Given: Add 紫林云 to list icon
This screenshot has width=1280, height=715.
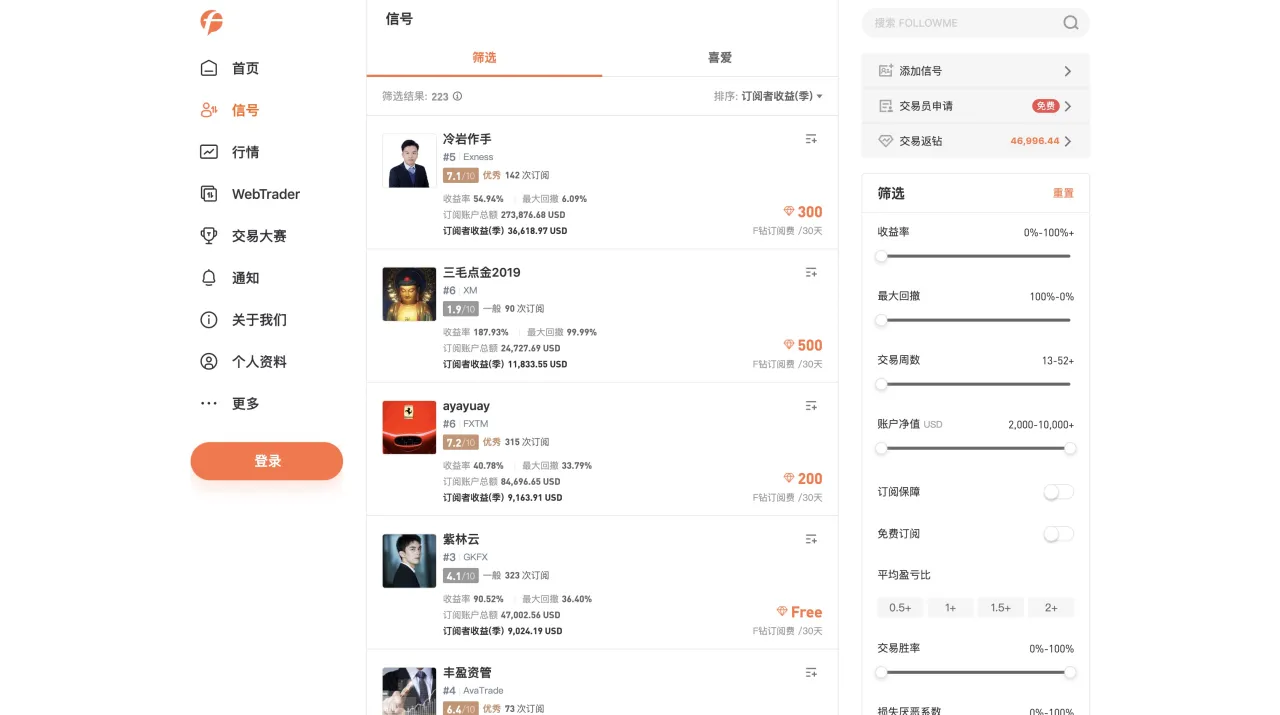Looking at the screenshot, I should click(x=811, y=539).
